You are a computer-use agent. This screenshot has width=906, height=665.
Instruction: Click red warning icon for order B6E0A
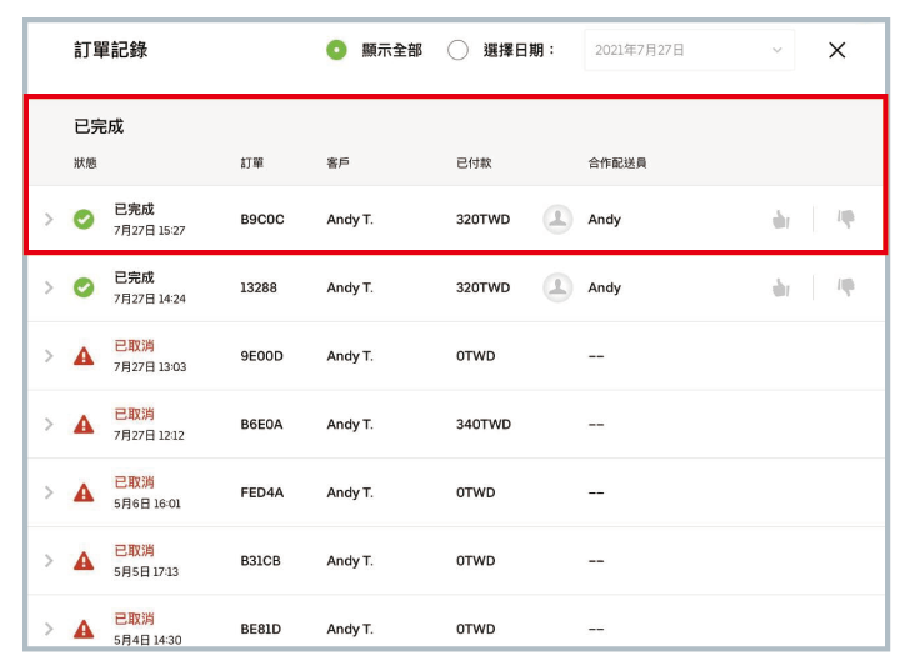pos(84,424)
